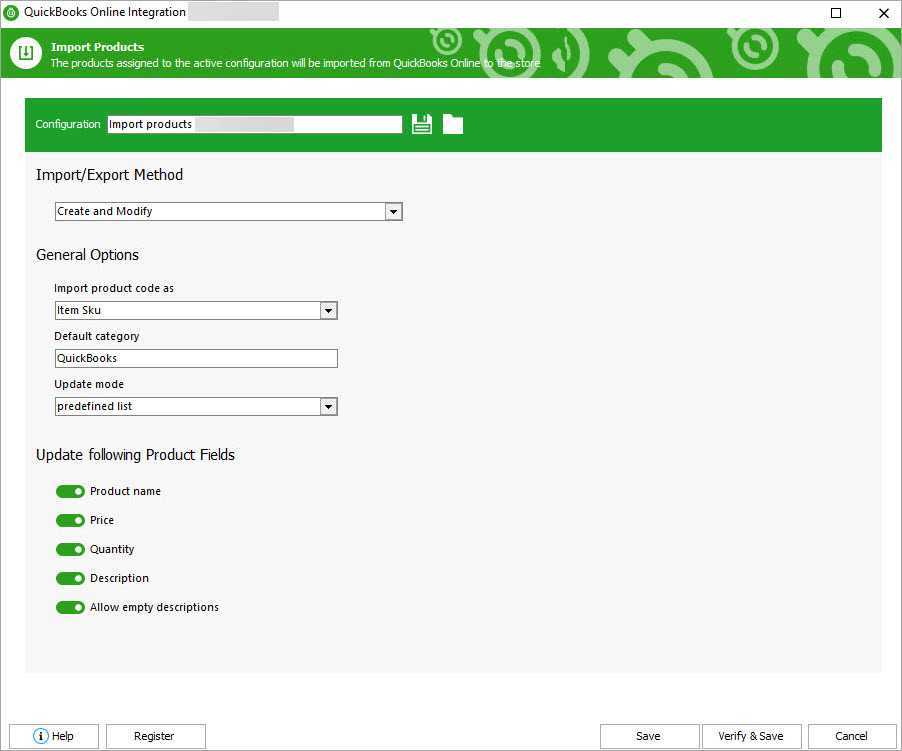Viewport: 902px width, 751px height.
Task: Switch off the Description toggle
Action: (70, 578)
